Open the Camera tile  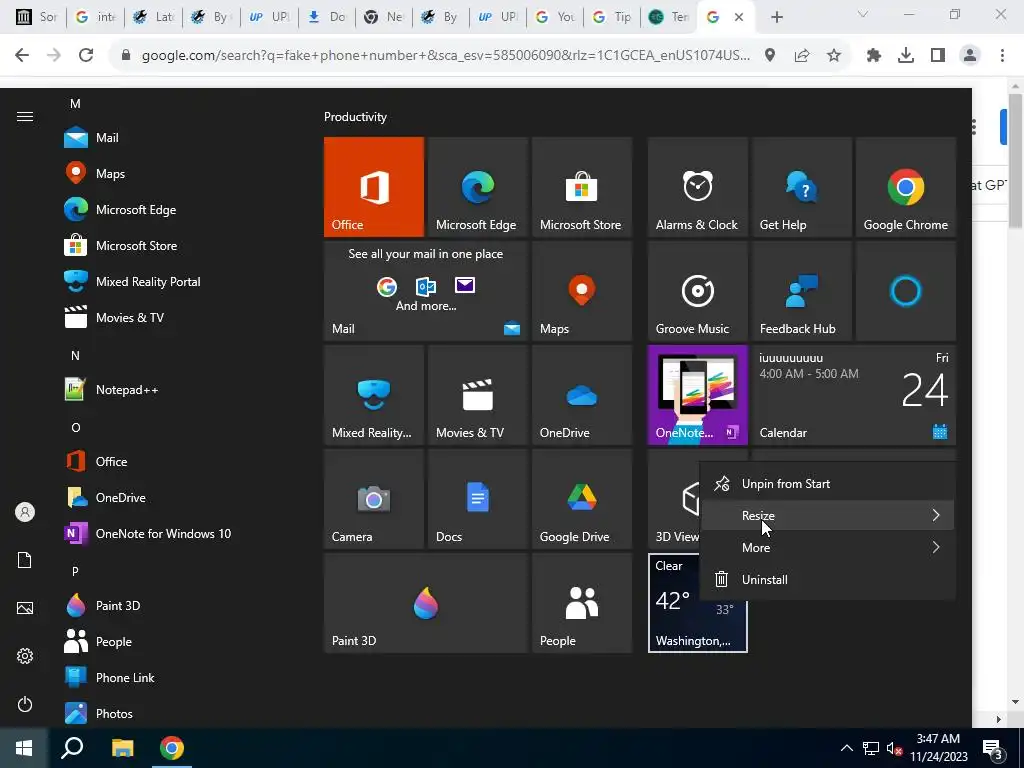(374, 498)
